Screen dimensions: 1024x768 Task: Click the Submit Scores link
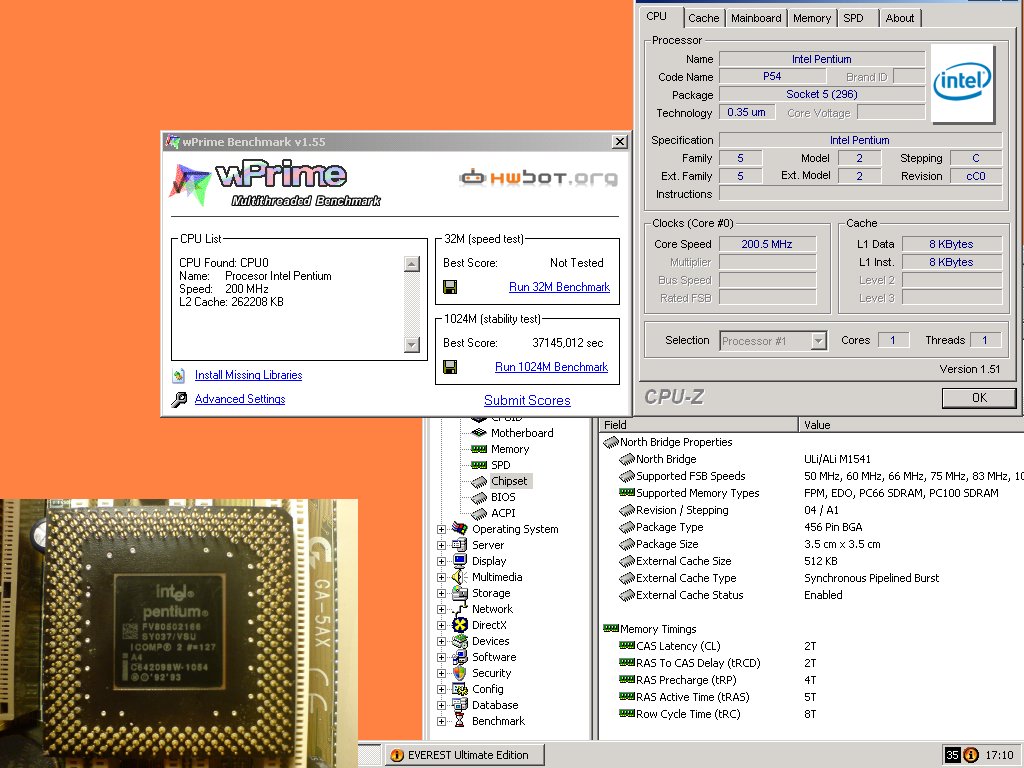pos(527,400)
